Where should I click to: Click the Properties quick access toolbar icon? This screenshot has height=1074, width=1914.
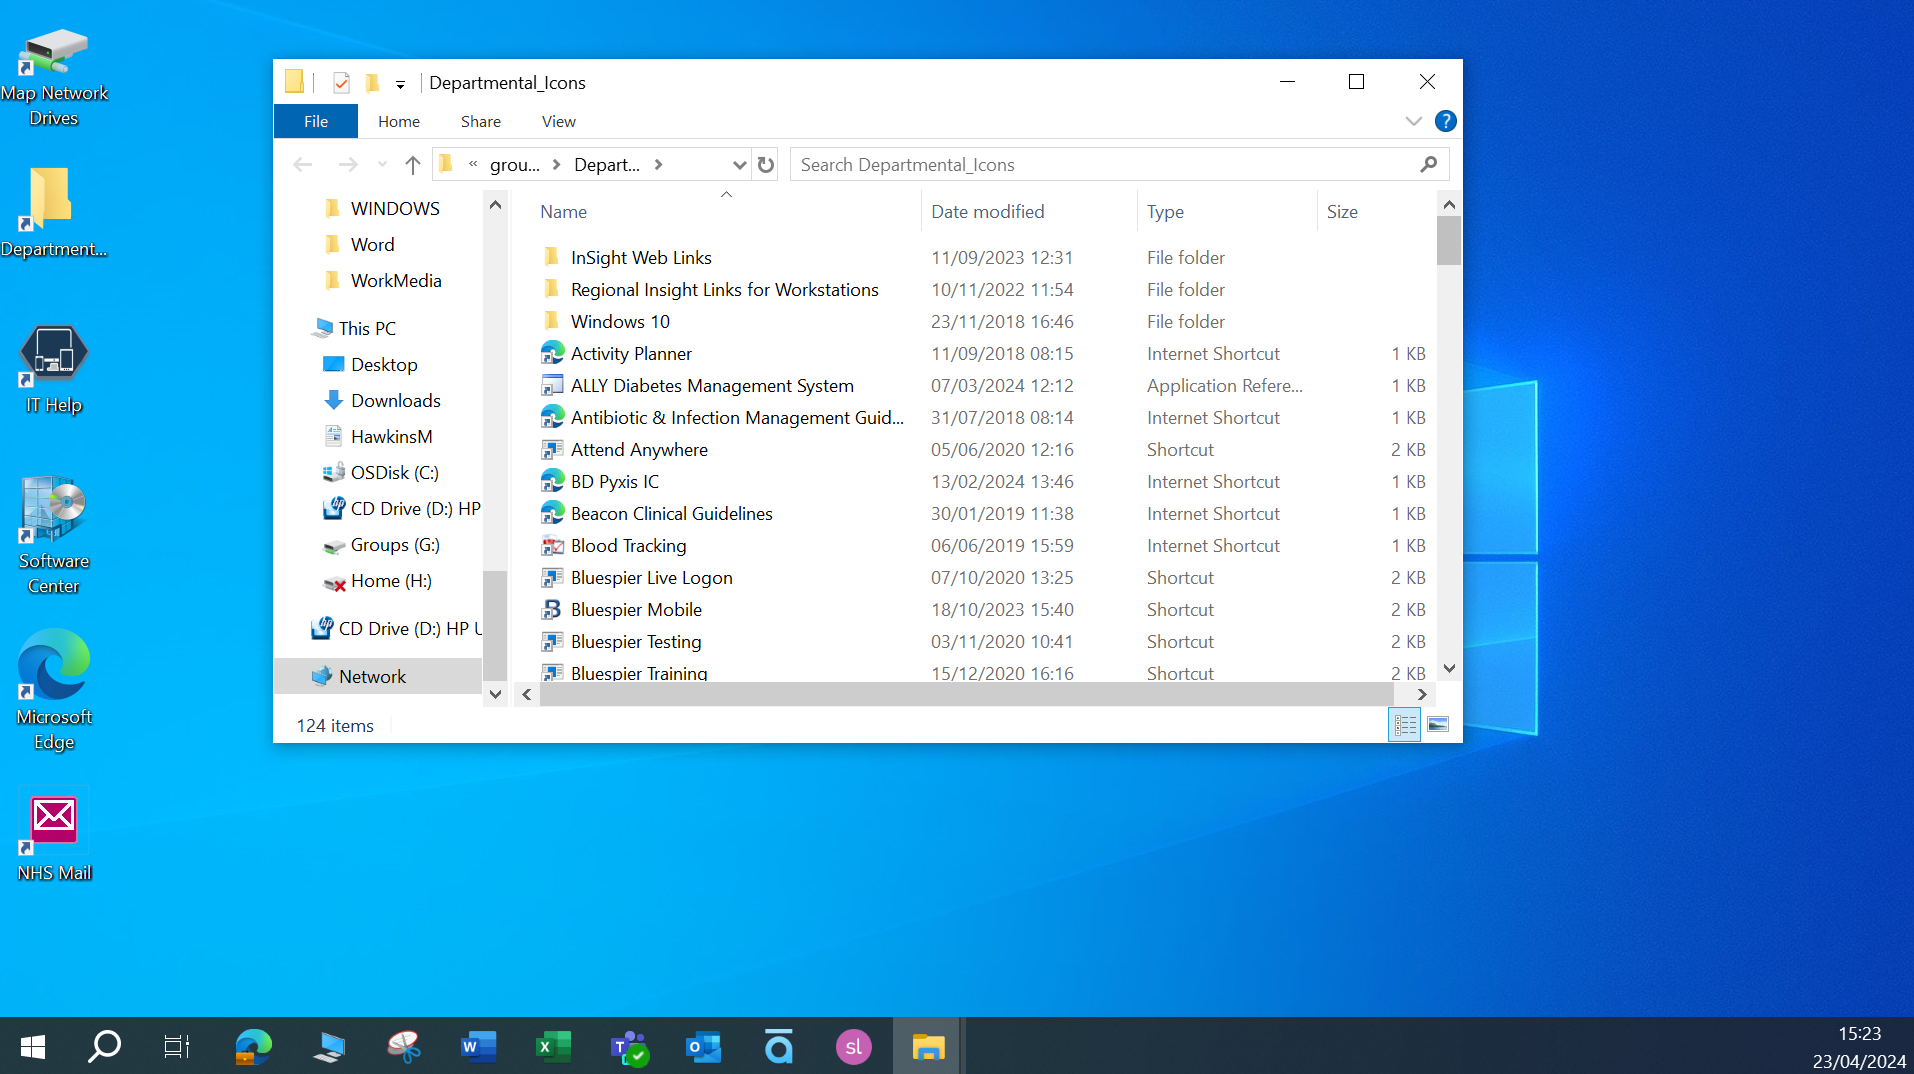(x=341, y=83)
